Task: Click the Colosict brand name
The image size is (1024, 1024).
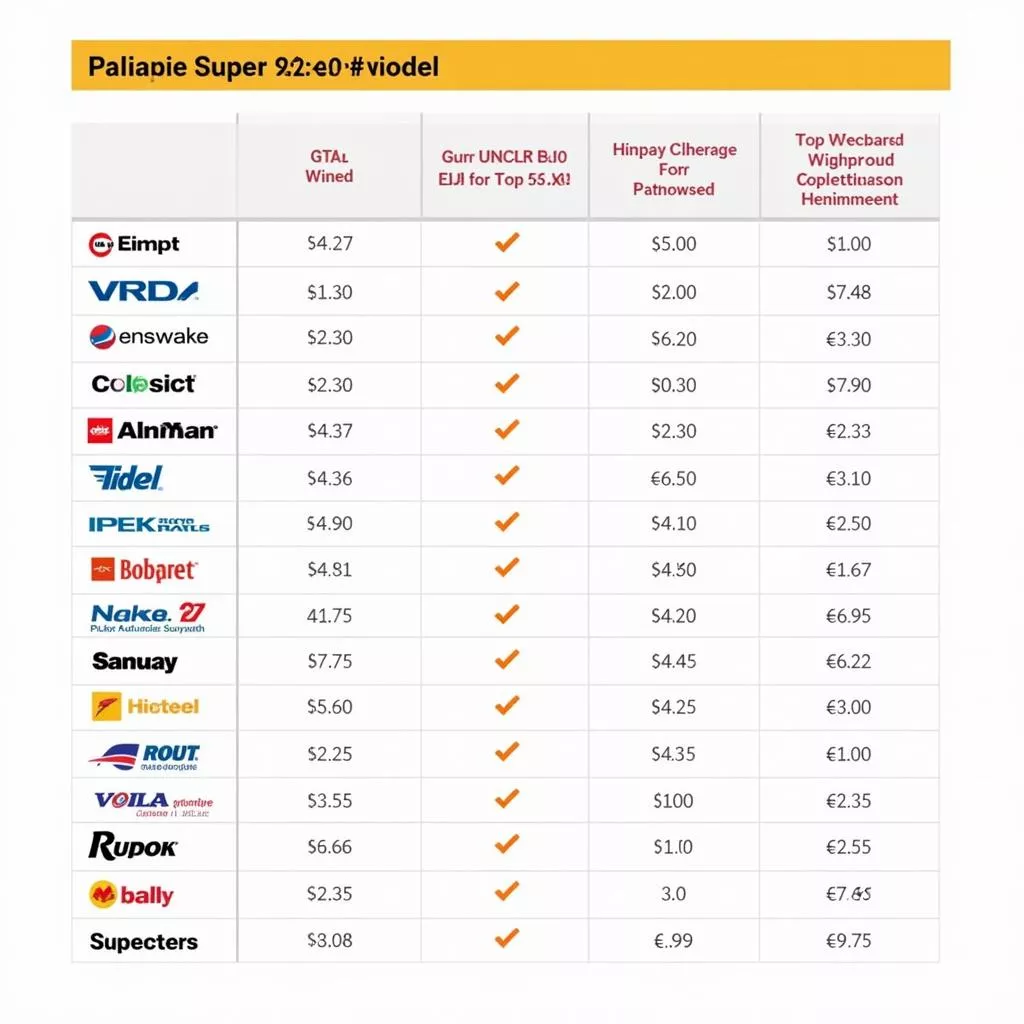Action: pyautogui.click(x=144, y=384)
